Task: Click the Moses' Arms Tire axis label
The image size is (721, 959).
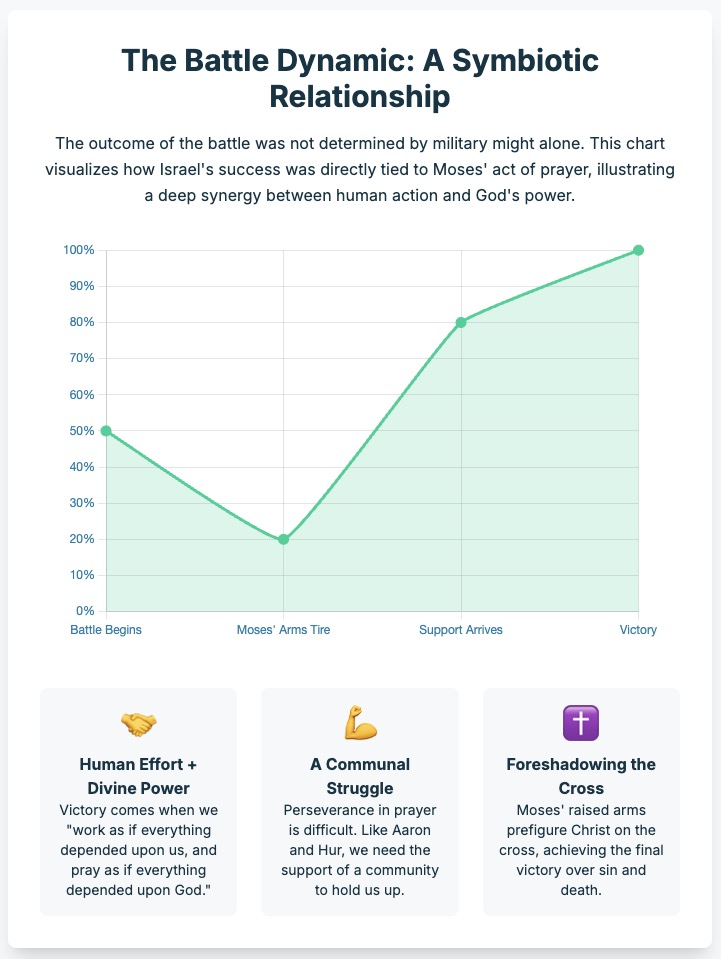Action: [284, 630]
